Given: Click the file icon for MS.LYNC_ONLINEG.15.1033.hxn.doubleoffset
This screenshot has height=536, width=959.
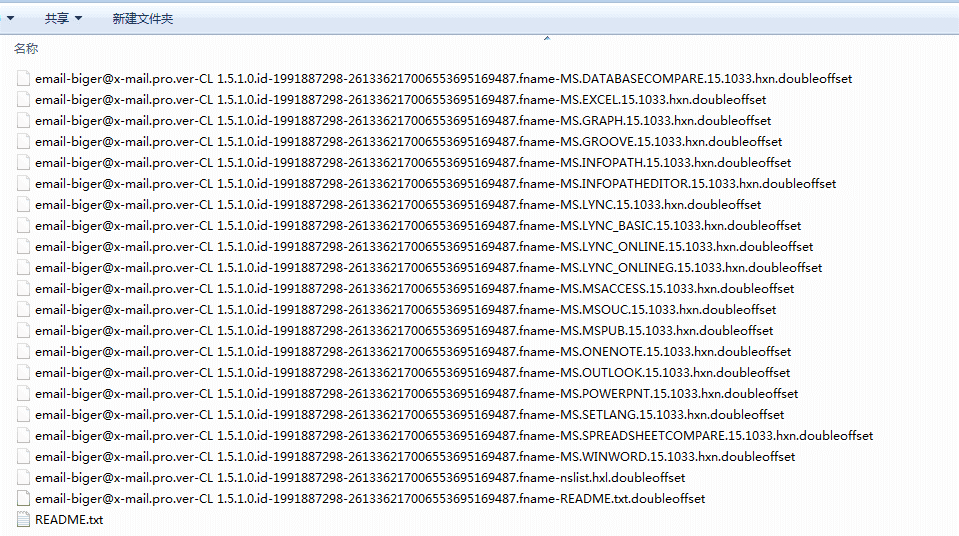Looking at the screenshot, I should (23, 267).
